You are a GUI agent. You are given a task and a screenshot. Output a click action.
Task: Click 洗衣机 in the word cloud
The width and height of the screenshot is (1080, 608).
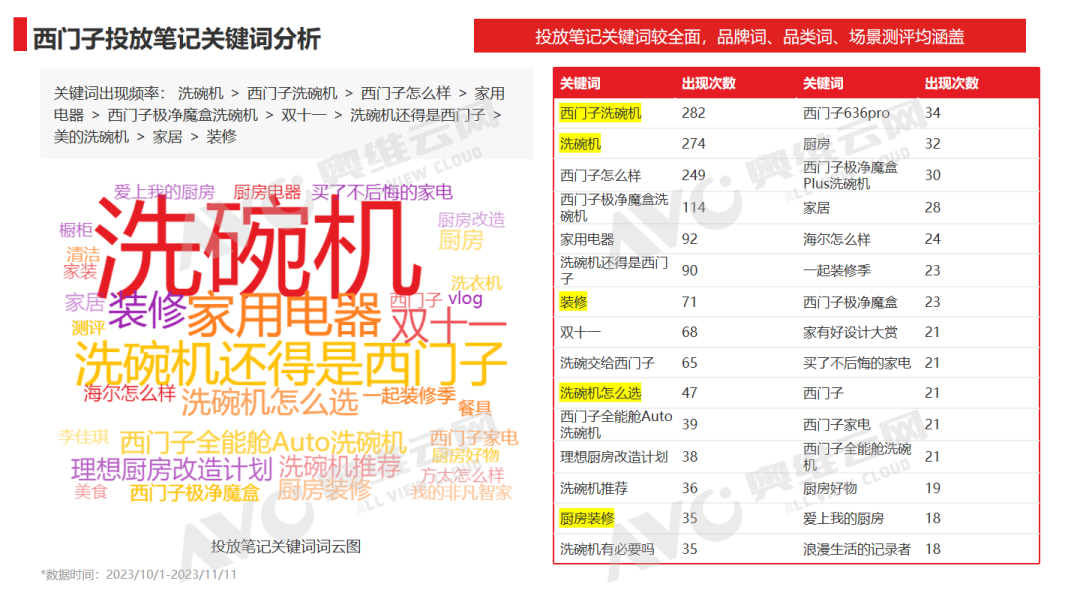coord(476,283)
